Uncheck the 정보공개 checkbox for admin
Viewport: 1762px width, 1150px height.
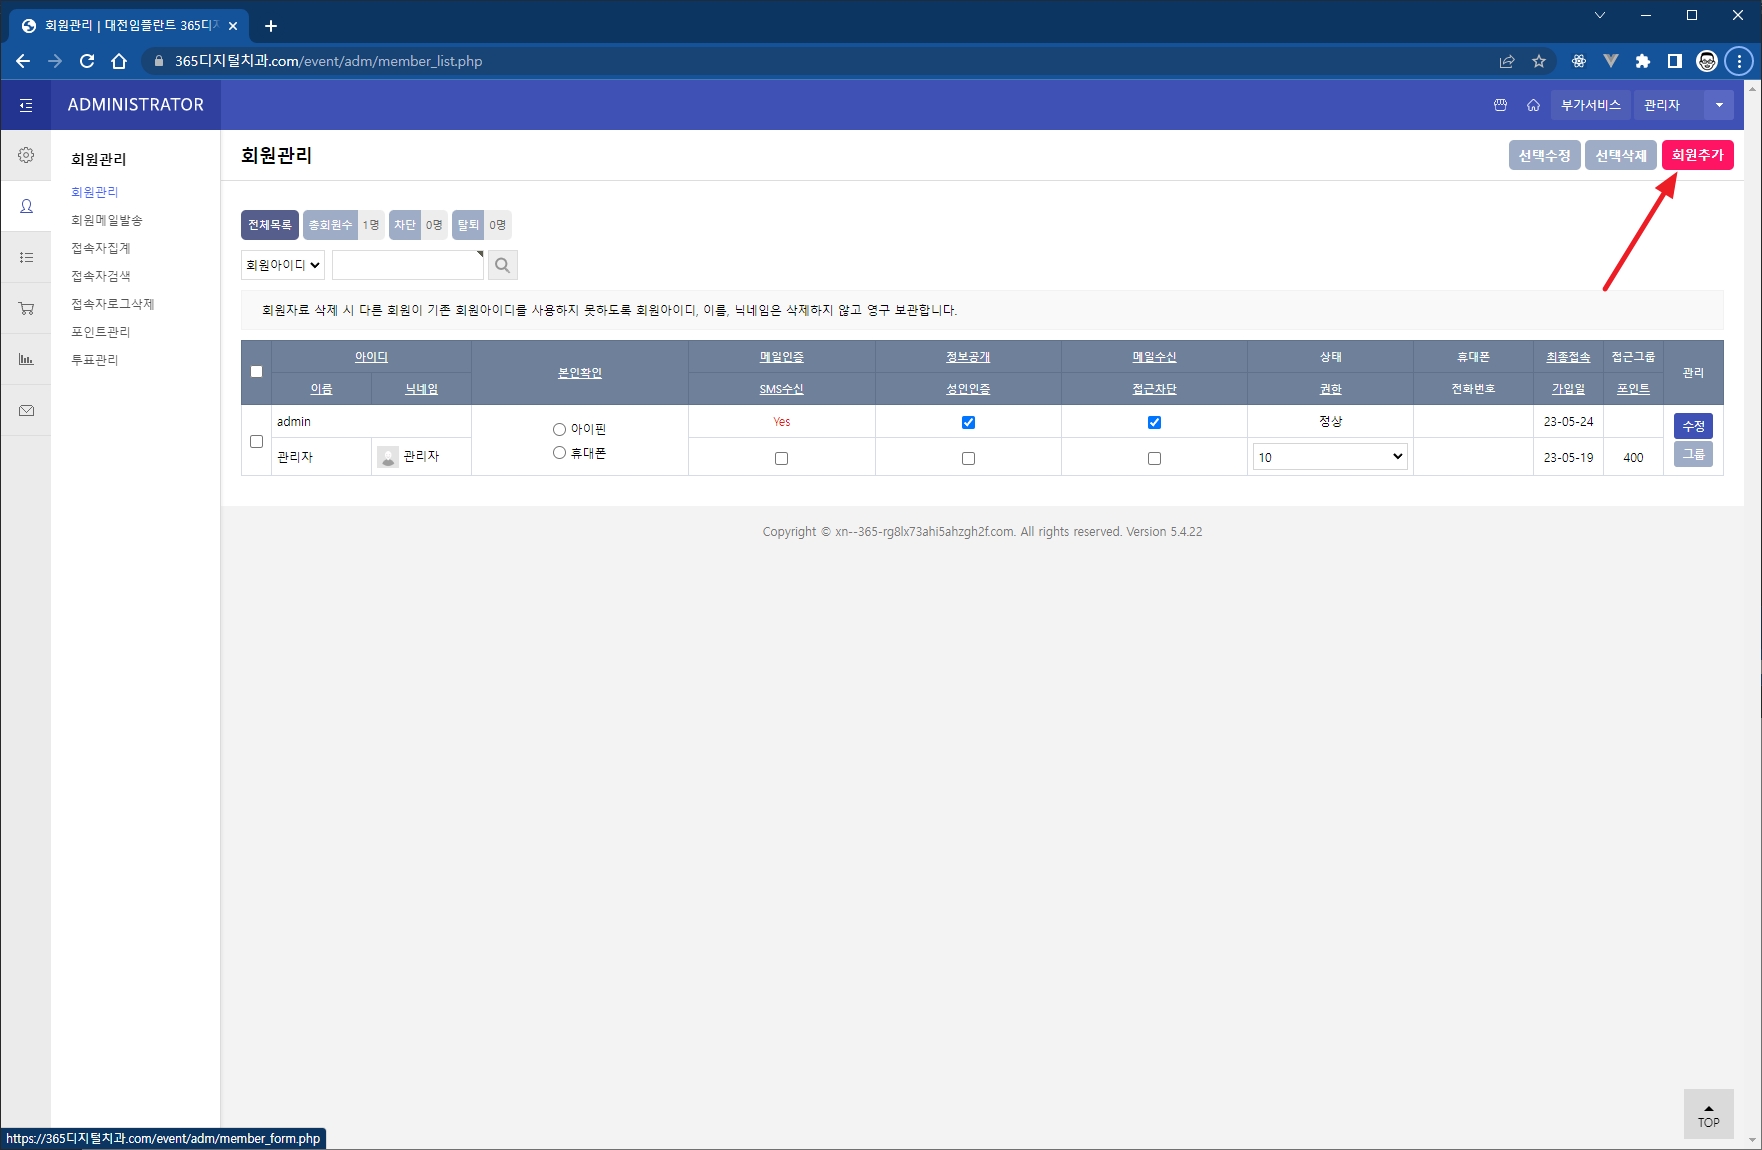pyautogui.click(x=968, y=422)
